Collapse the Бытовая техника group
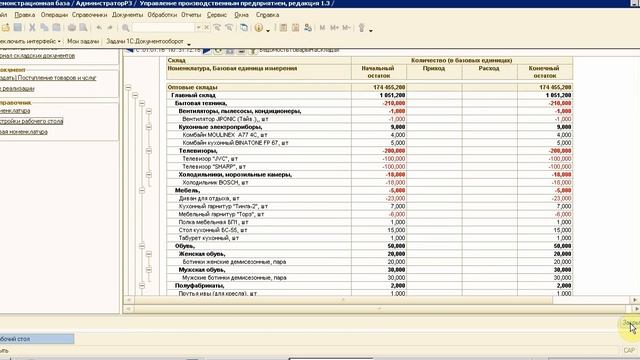 pyautogui.click(x=142, y=103)
